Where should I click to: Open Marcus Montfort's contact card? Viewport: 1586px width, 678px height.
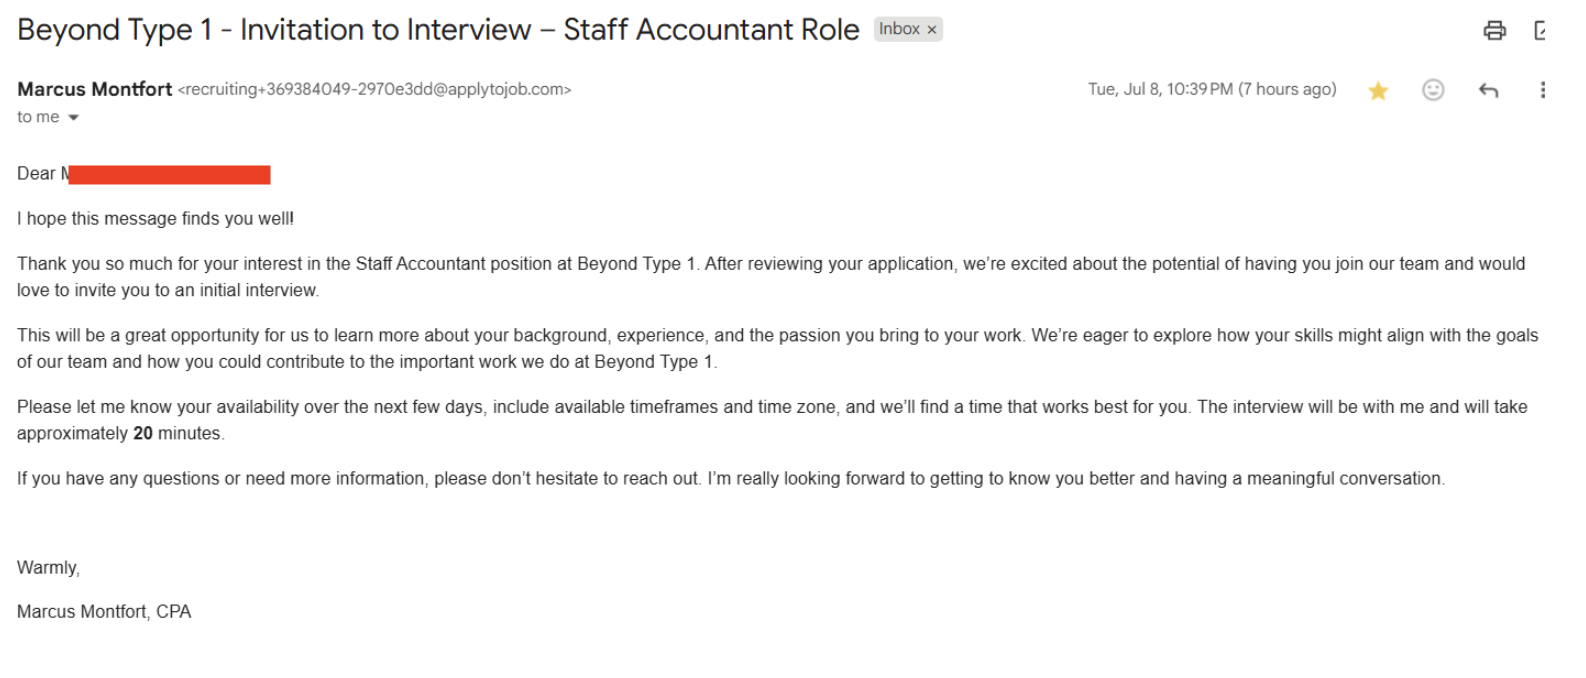point(93,89)
